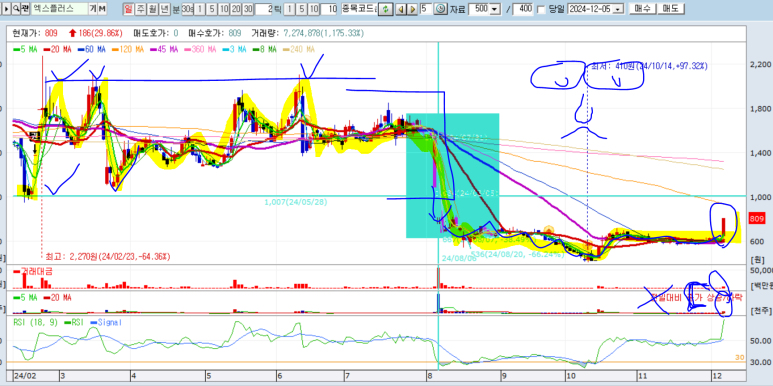
Task: Select the 월 monthly period tab
Action: tap(153, 9)
